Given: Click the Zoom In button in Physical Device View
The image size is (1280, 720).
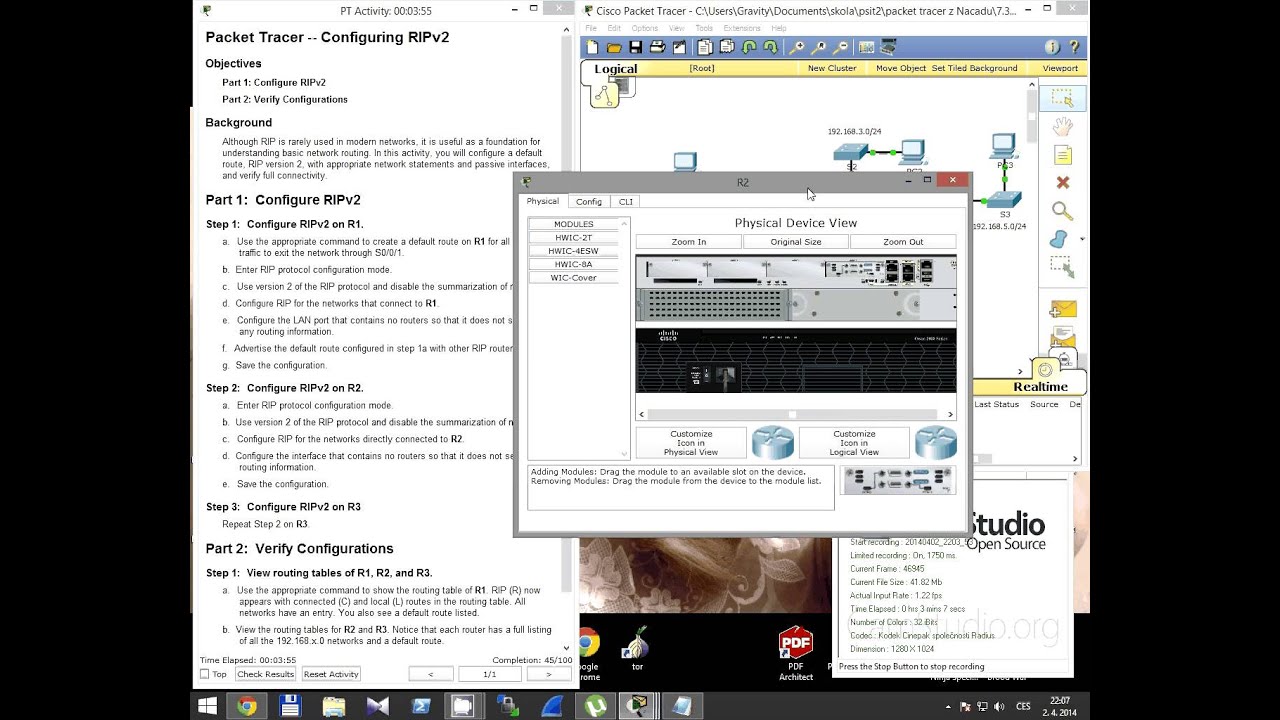Looking at the screenshot, I should click(689, 242).
